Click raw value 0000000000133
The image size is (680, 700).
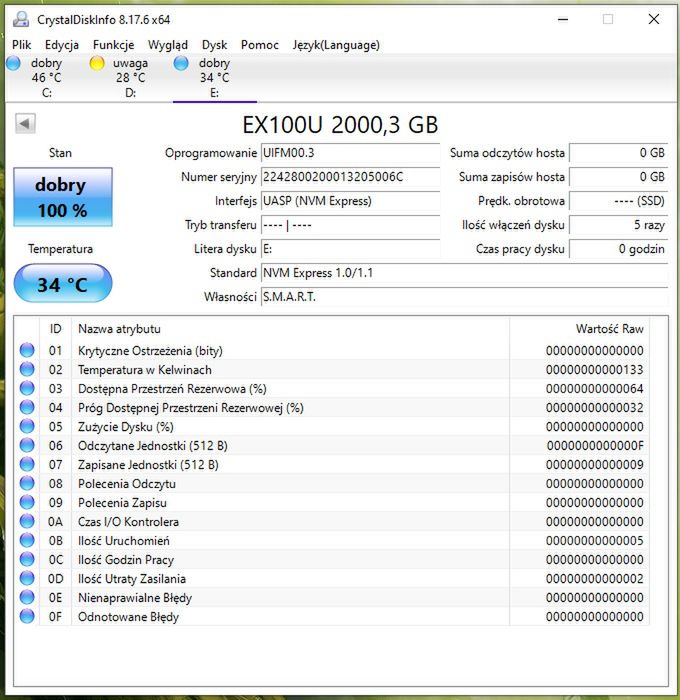[x=594, y=370]
